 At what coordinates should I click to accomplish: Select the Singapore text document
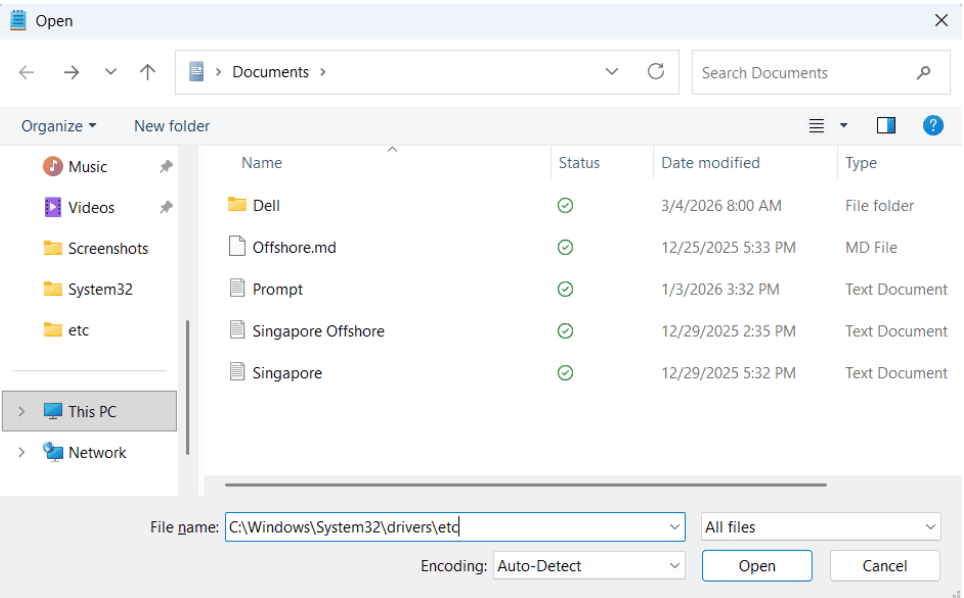click(x=287, y=372)
